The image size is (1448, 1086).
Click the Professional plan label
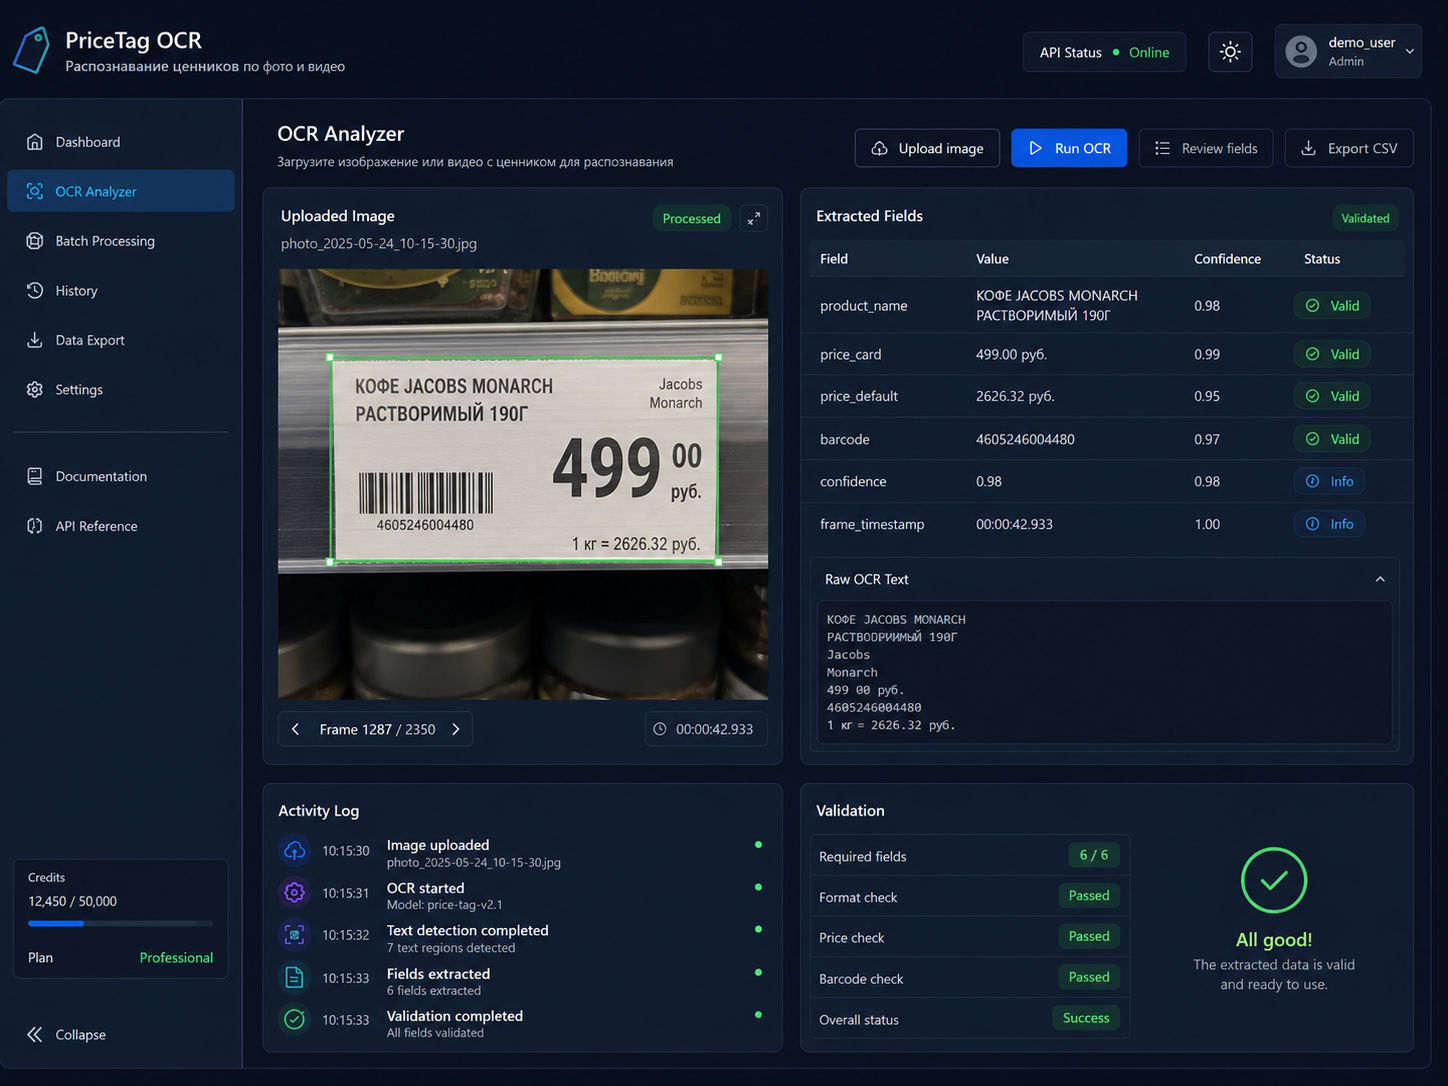[176, 957]
